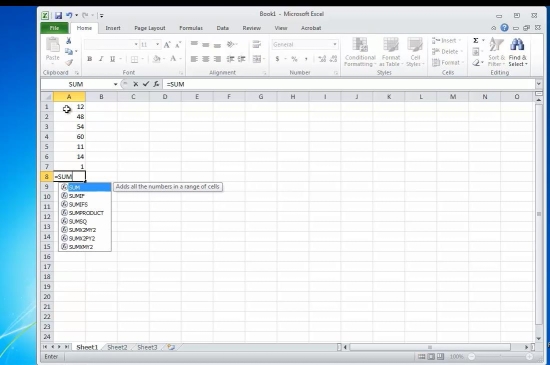This screenshot has height=365, width=550.
Task: Toggle Bold formatting button
Action: click(89, 59)
